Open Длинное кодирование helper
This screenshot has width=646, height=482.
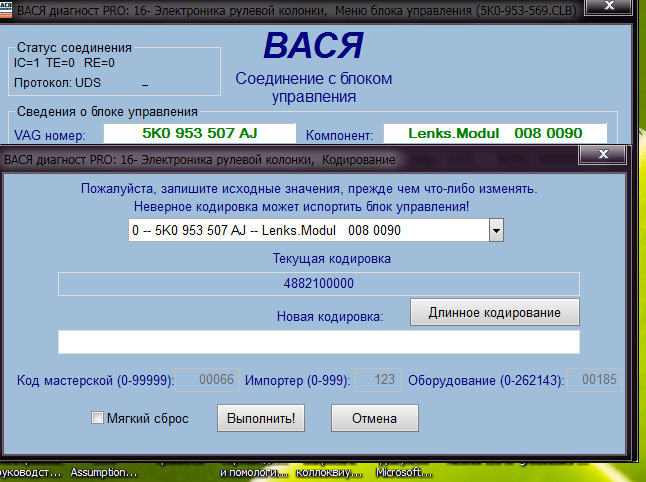pos(494,312)
